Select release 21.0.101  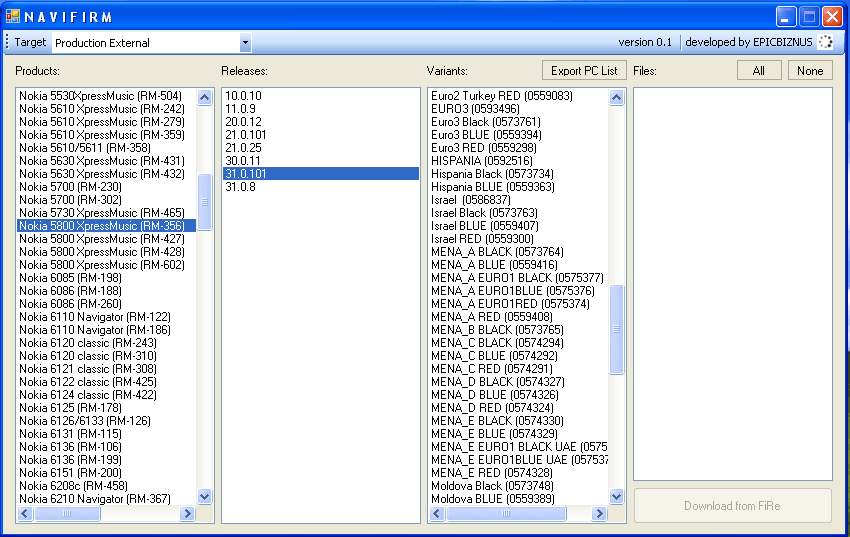click(x=320, y=135)
